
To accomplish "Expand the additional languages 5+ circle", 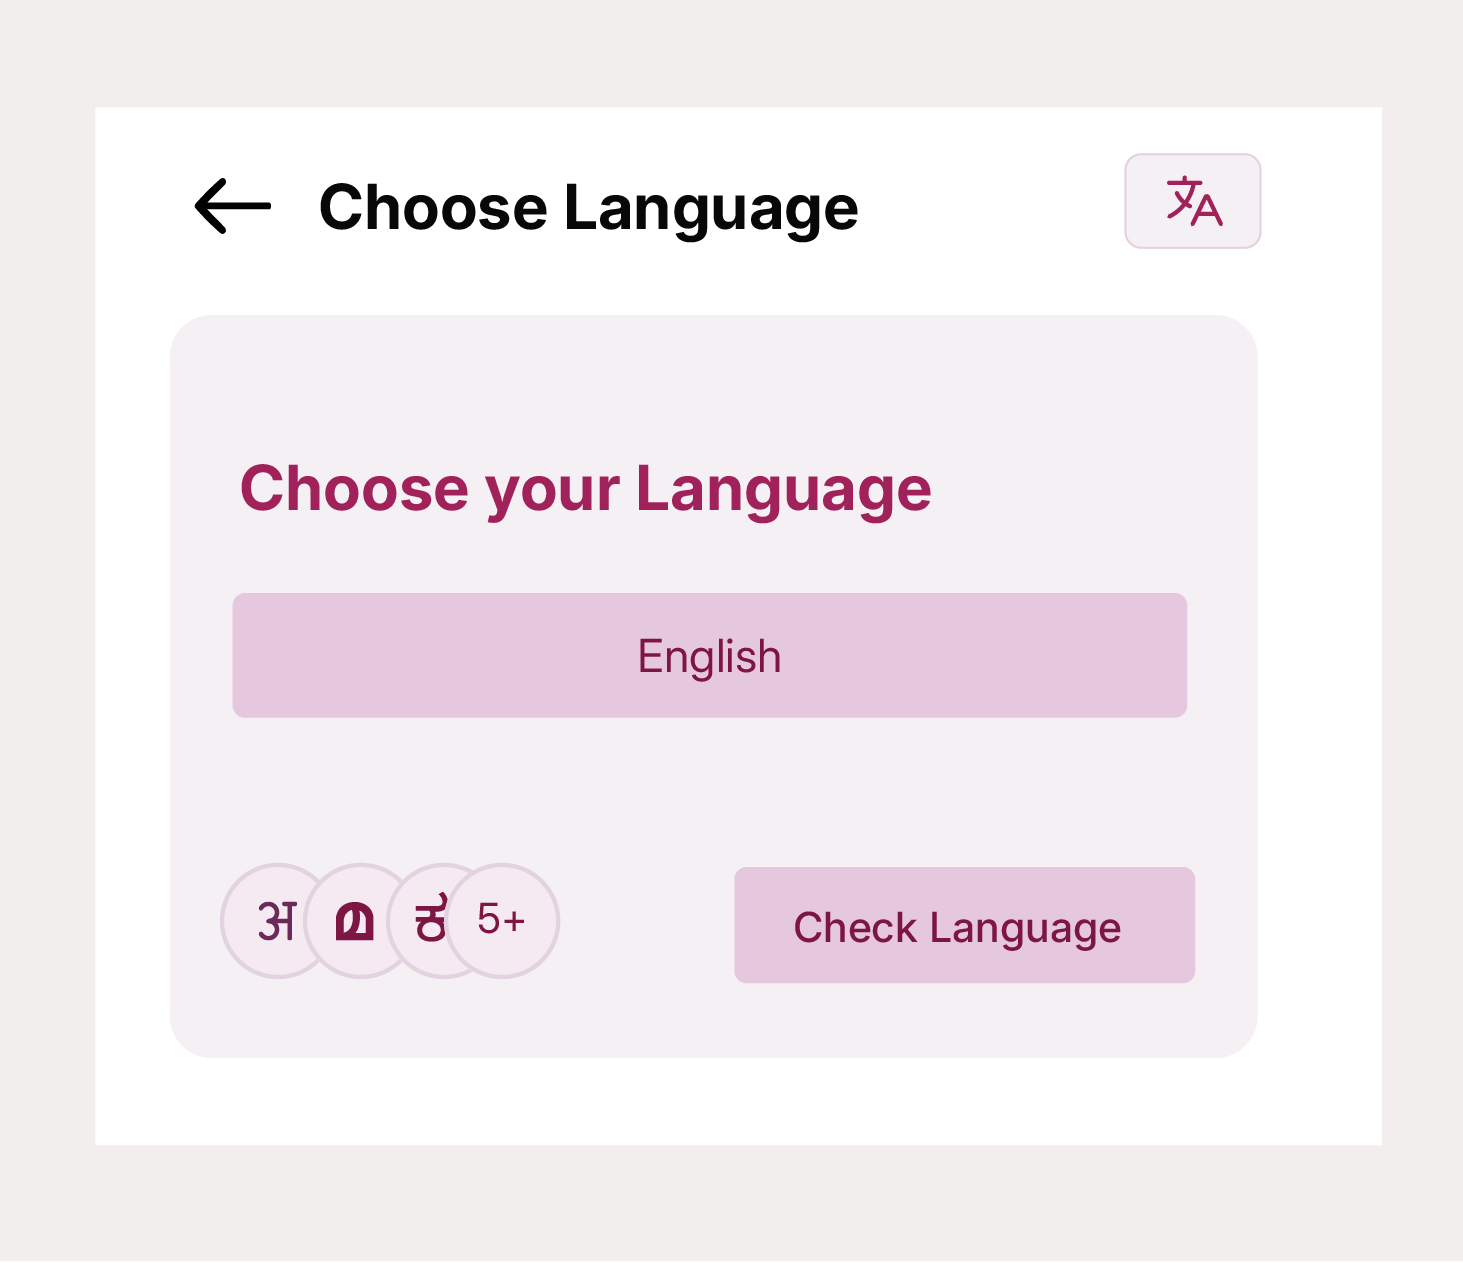I will pyautogui.click(x=502, y=921).
